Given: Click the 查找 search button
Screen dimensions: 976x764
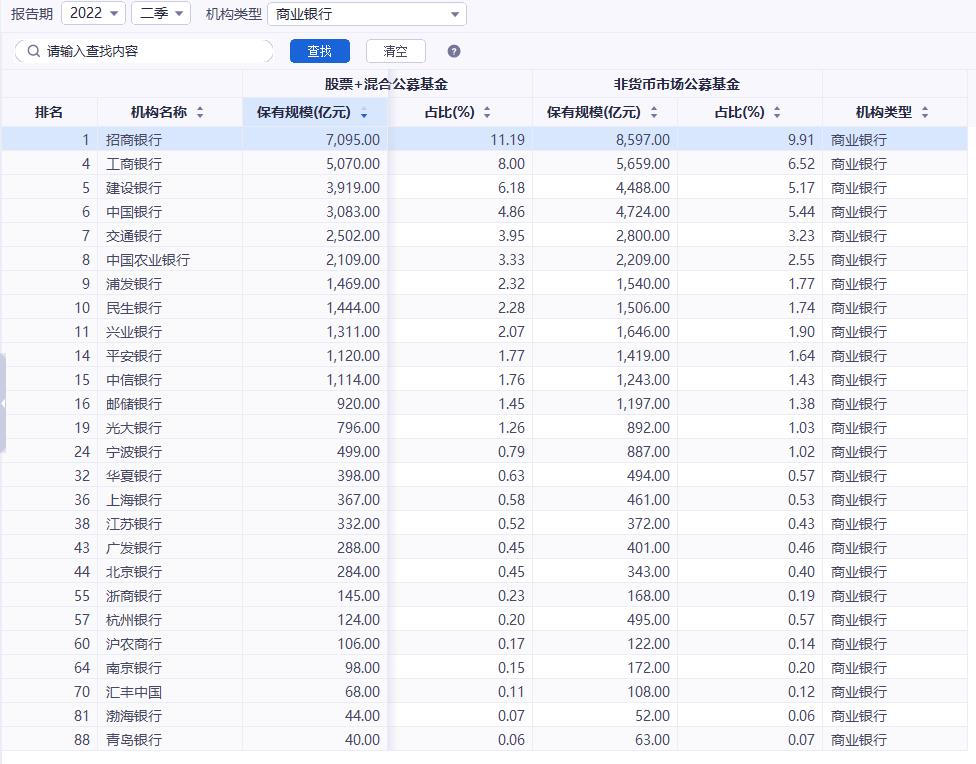Looking at the screenshot, I should tap(319, 50).
